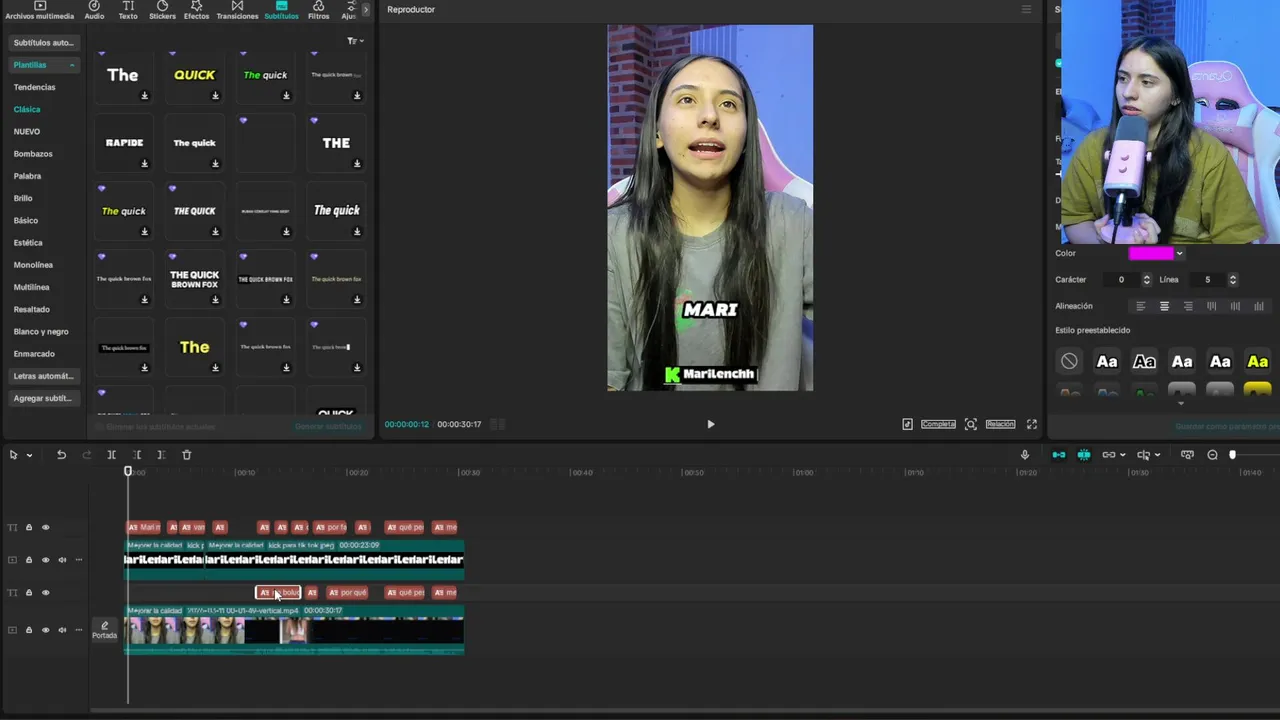Hide the top text track
Image resolution: width=1280 pixels, height=720 pixels.
coord(45,528)
